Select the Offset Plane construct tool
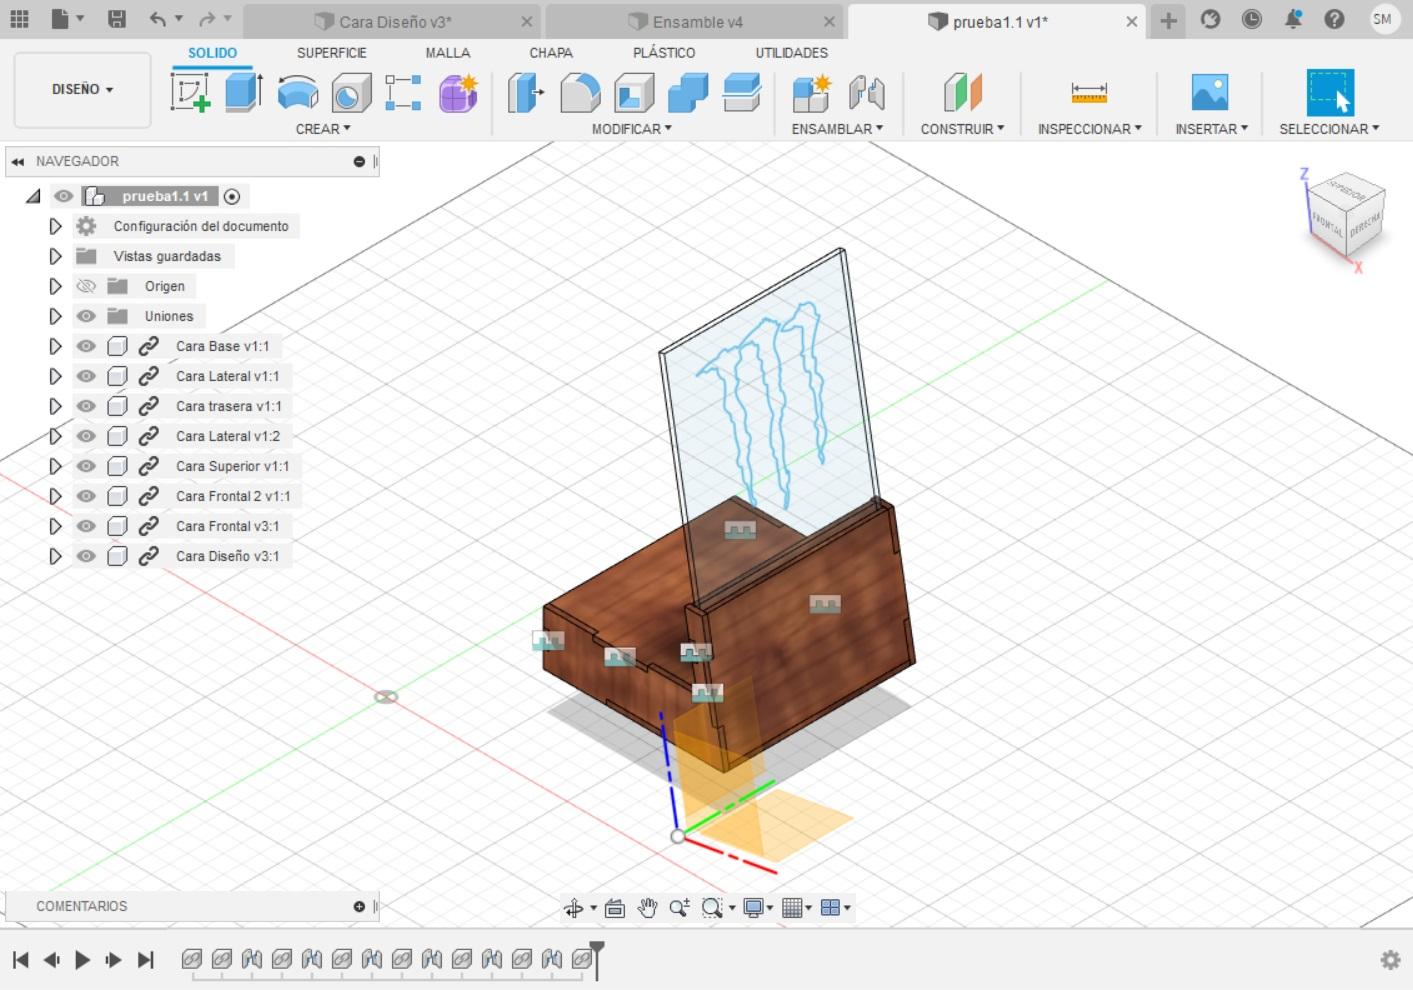 pos(962,93)
